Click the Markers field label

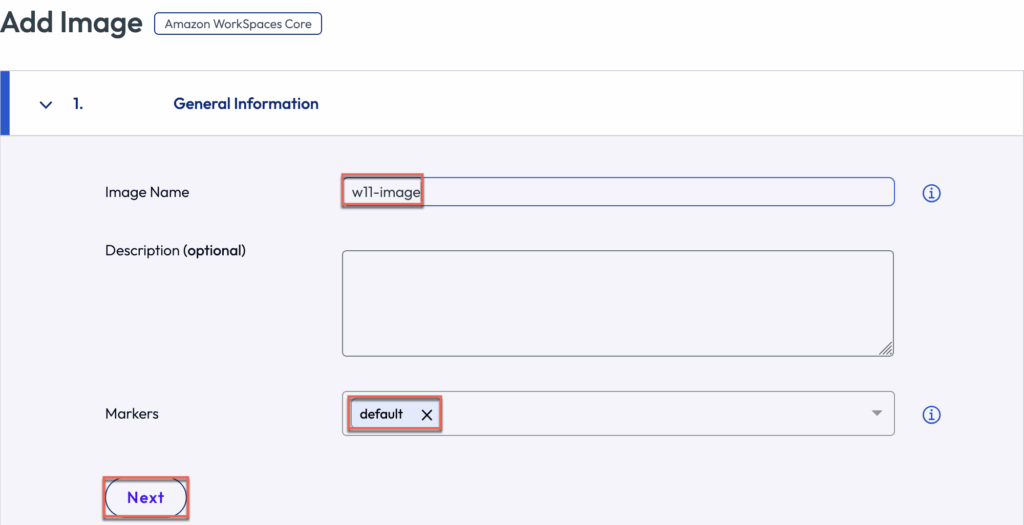(x=132, y=413)
